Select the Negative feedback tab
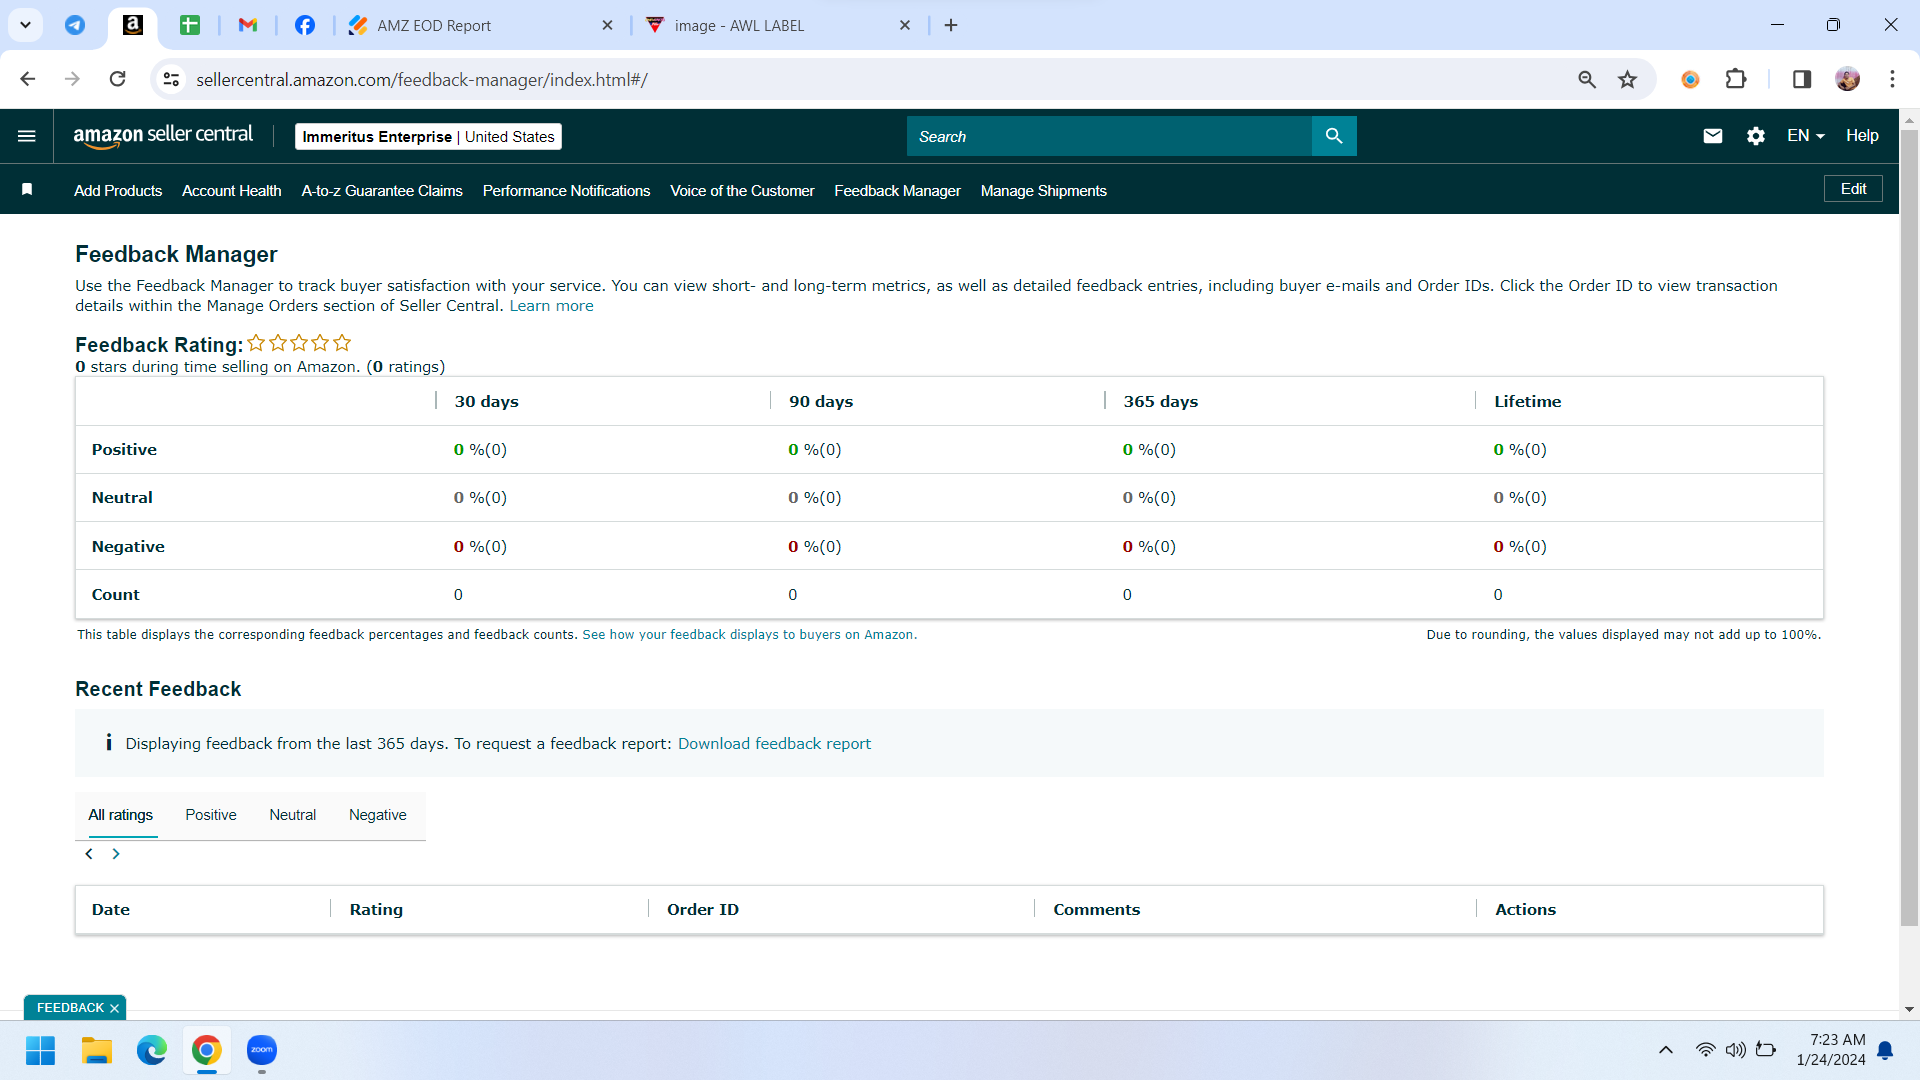Viewport: 1920px width, 1080px height. pos(378,815)
